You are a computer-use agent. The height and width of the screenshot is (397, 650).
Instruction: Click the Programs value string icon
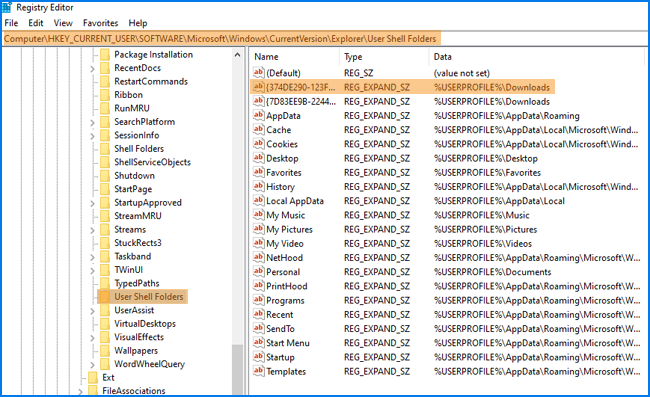click(x=258, y=300)
